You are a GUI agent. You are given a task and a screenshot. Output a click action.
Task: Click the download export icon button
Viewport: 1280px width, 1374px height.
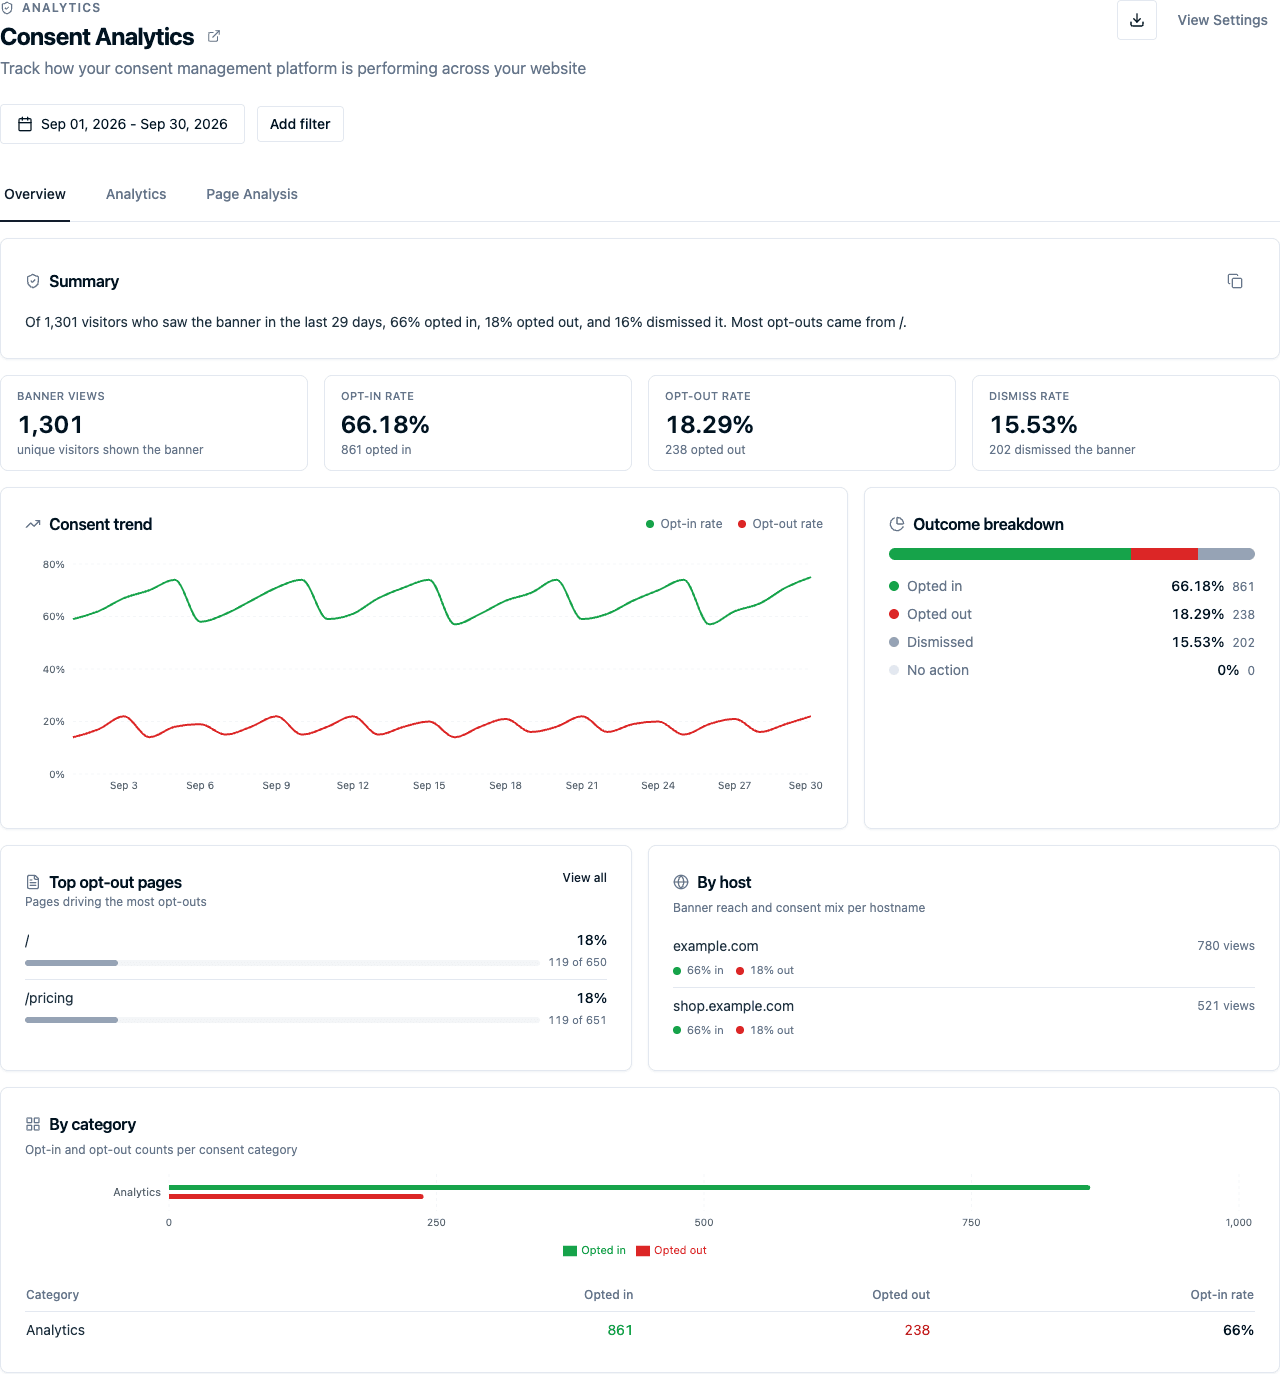point(1137,20)
